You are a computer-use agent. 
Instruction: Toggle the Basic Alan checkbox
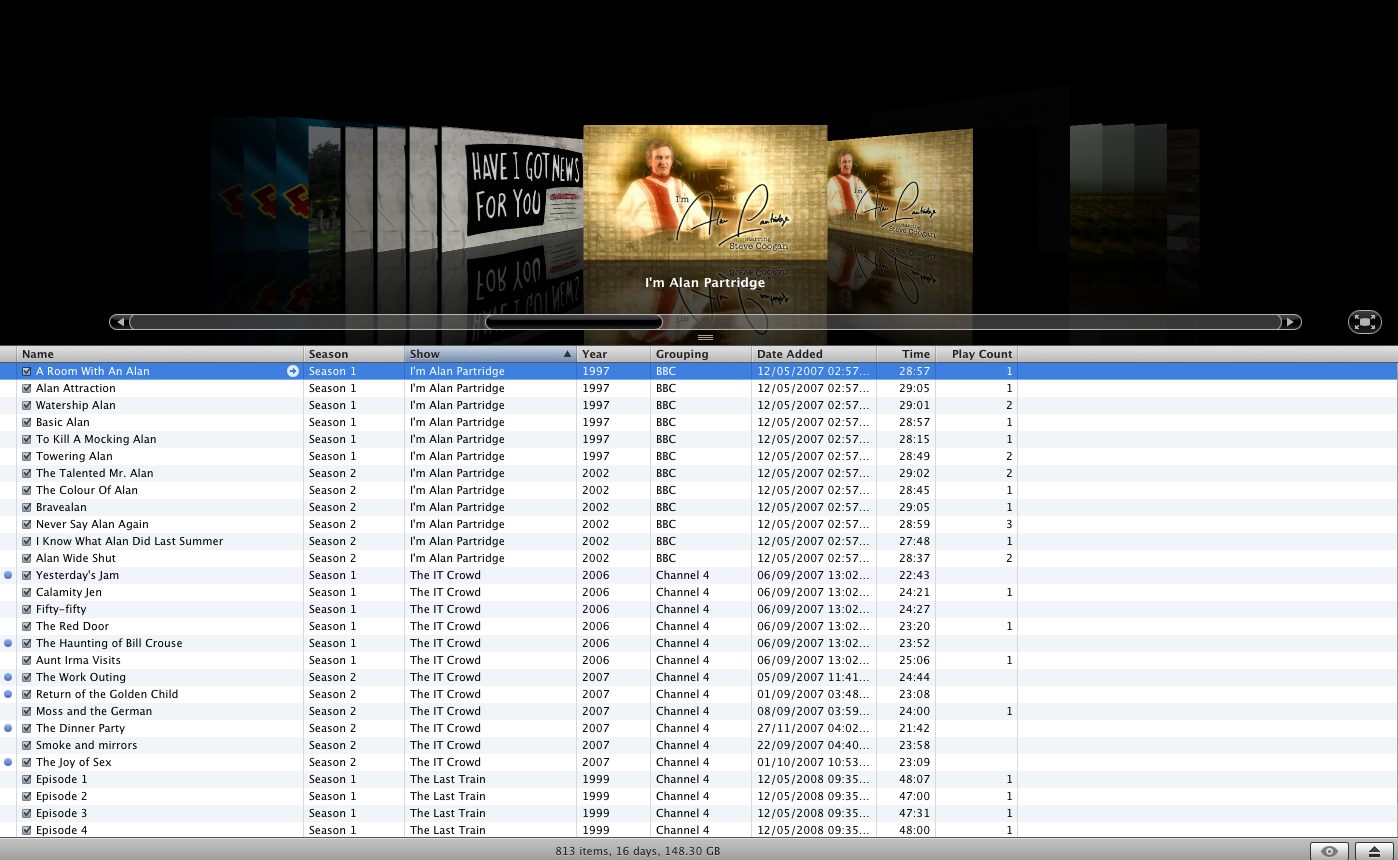[x=27, y=422]
